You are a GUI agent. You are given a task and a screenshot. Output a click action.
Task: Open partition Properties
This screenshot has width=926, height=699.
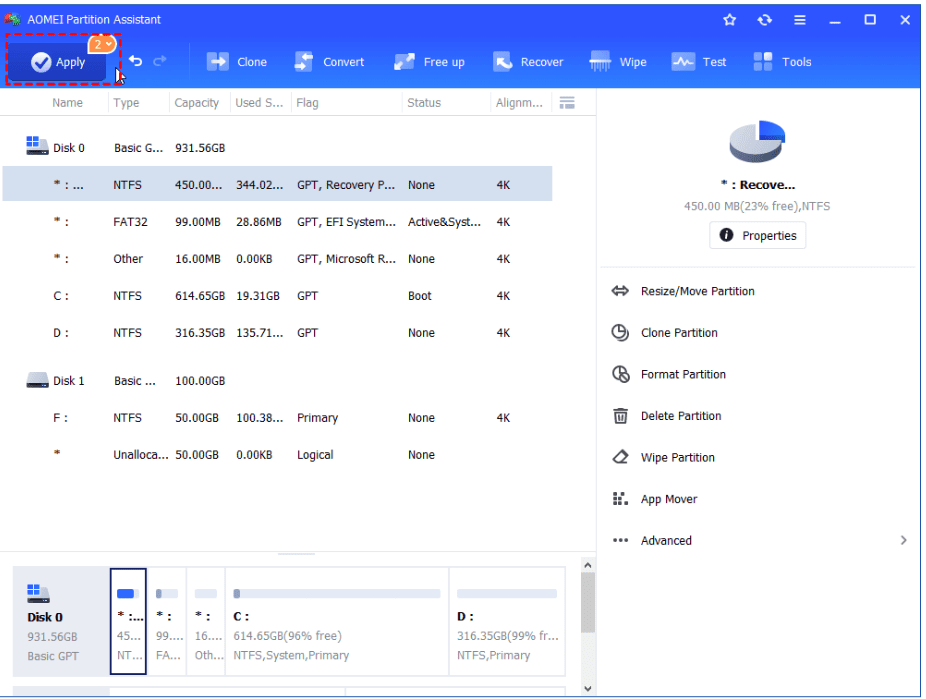point(758,236)
